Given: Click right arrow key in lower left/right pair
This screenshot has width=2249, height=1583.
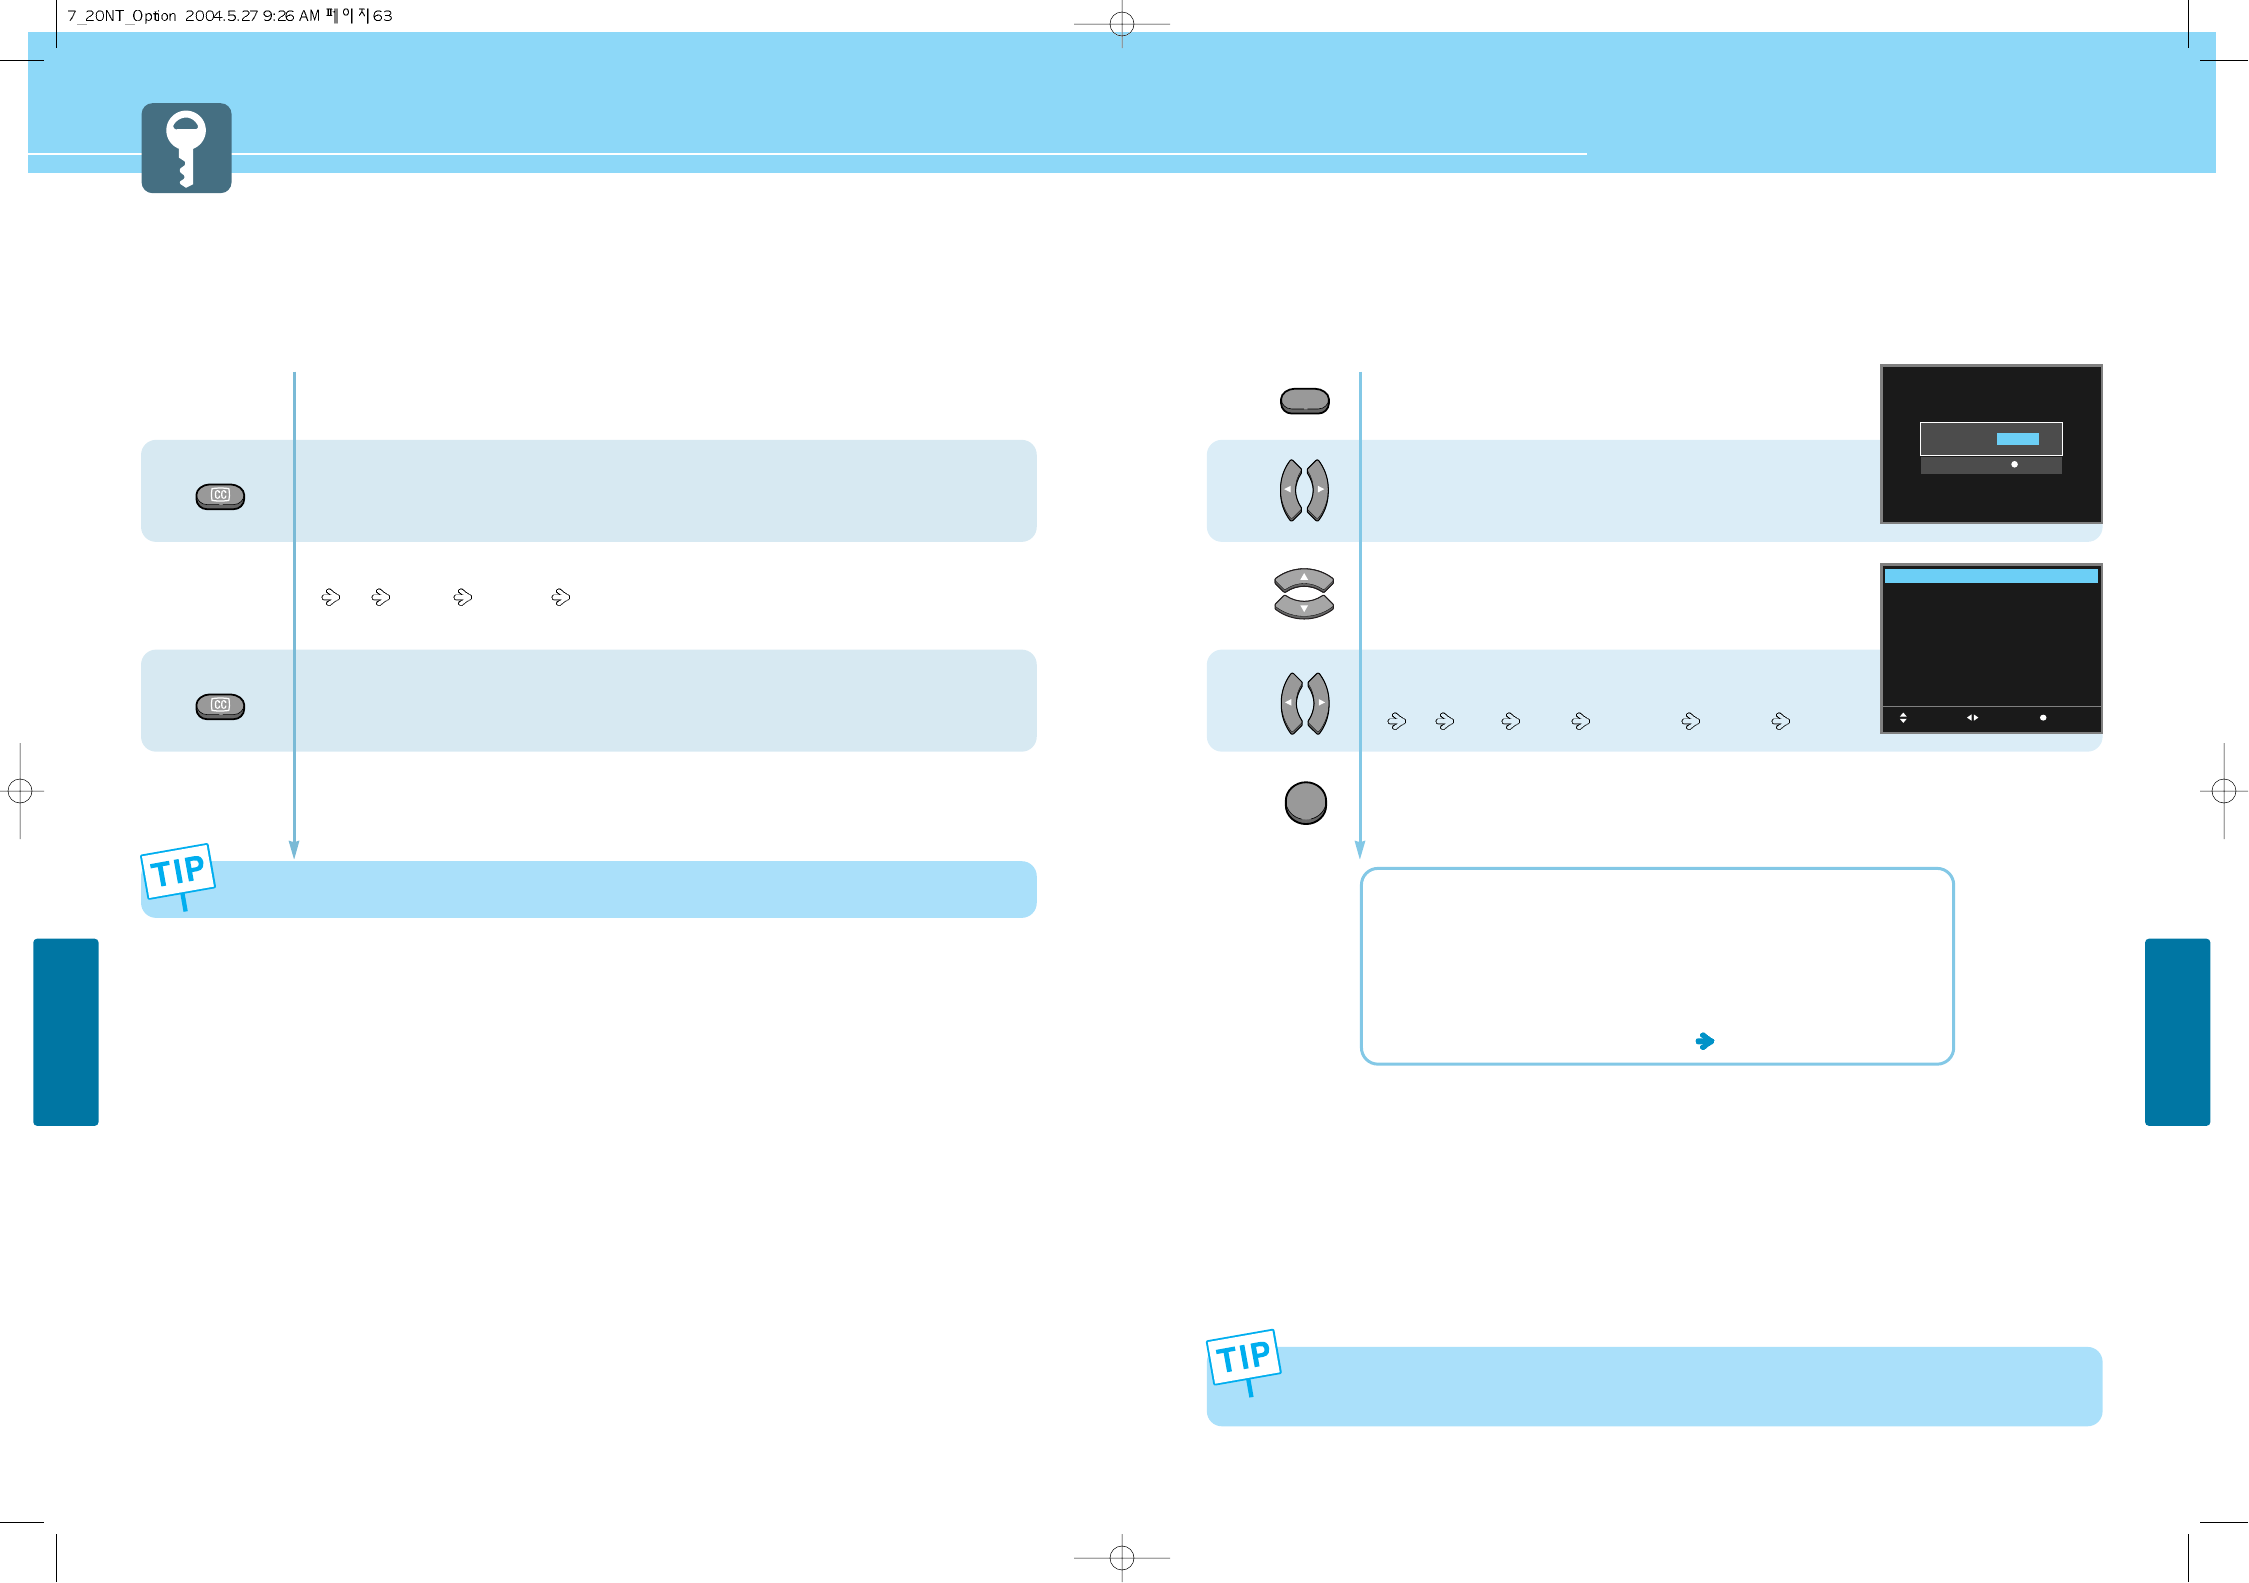Looking at the screenshot, I should (1319, 703).
